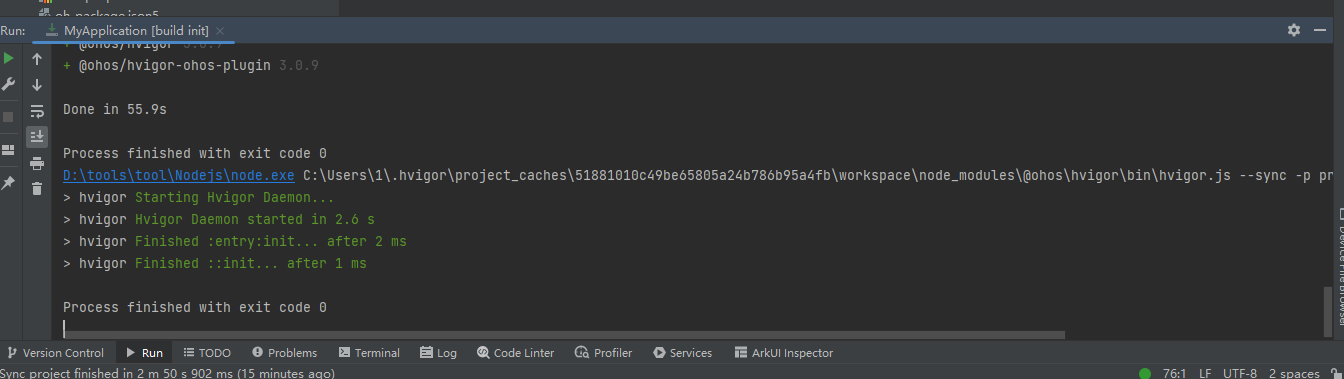This screenshot has width=1344, height=379.
Task: Open the ArkUI Inspector tool window
Action: (783, 353)
